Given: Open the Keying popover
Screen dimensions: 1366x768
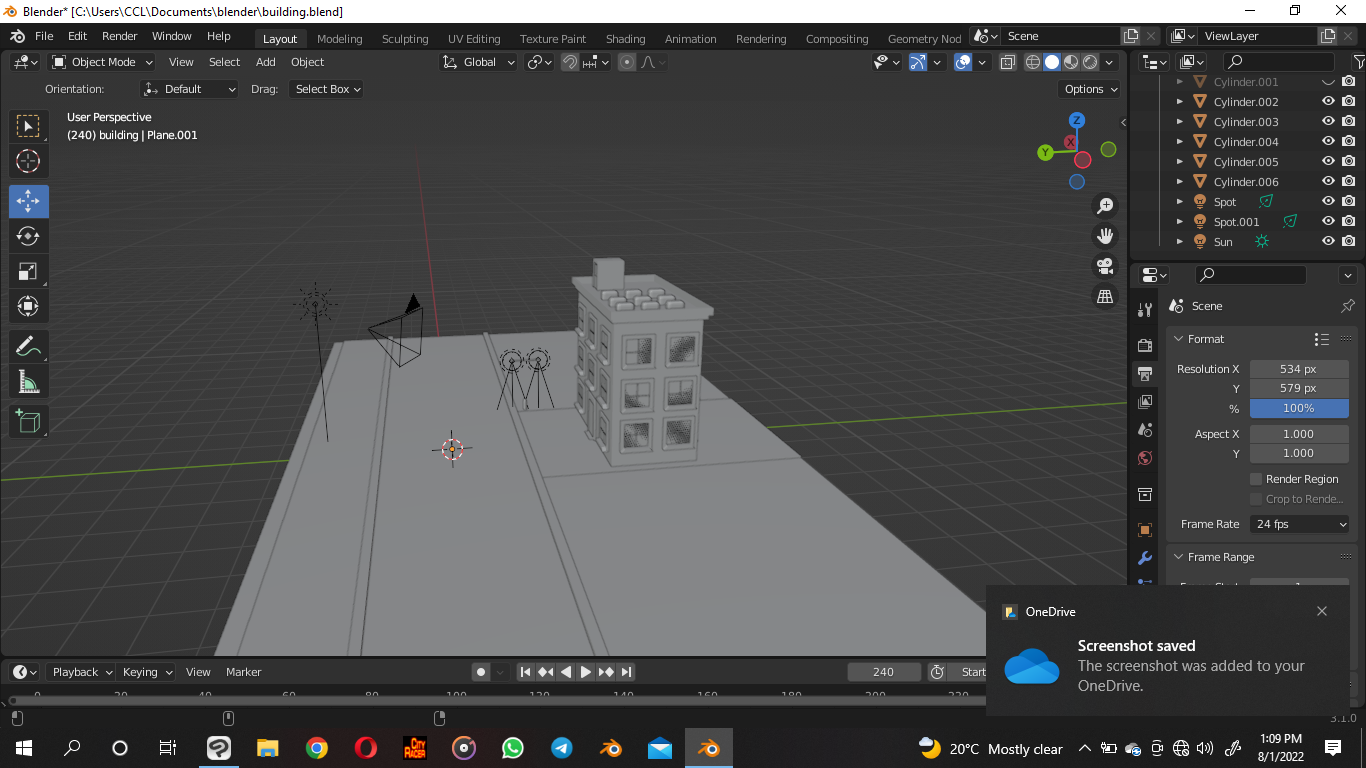Looking at the screenshot, I should [145, 672].
